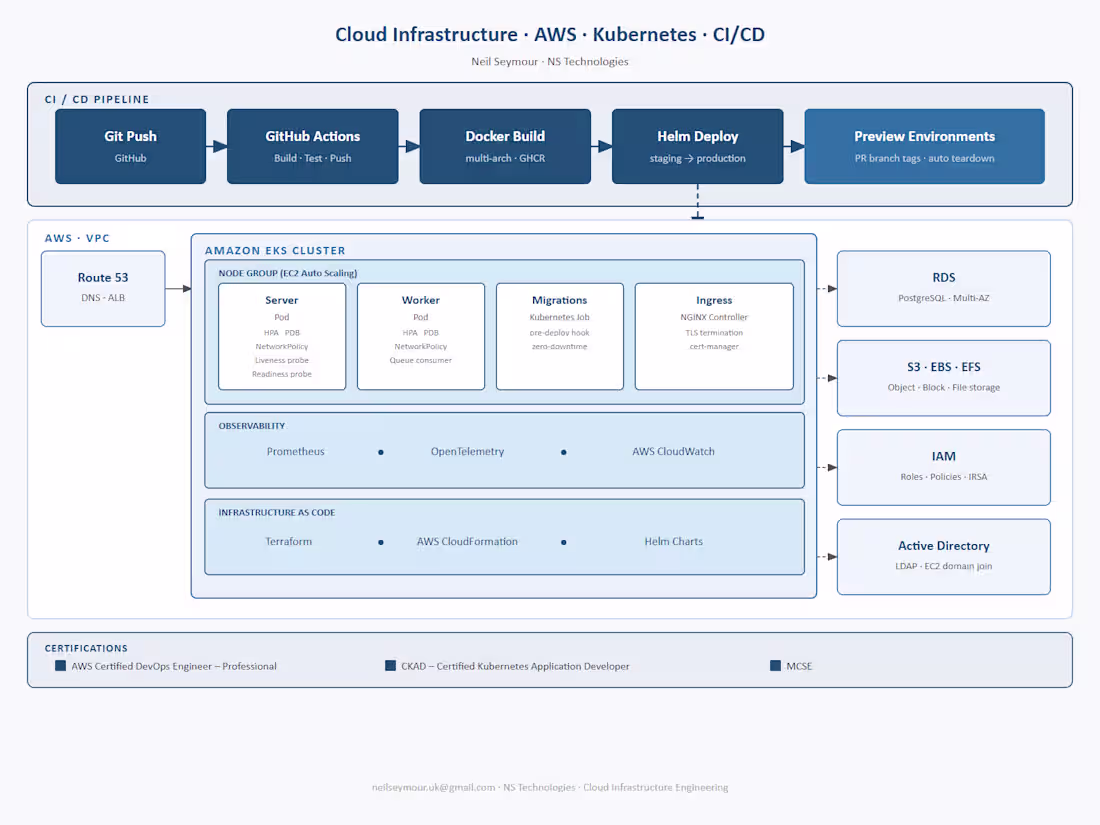Select the Active Directory box
1100x825 pixels.
pos(944,556)
